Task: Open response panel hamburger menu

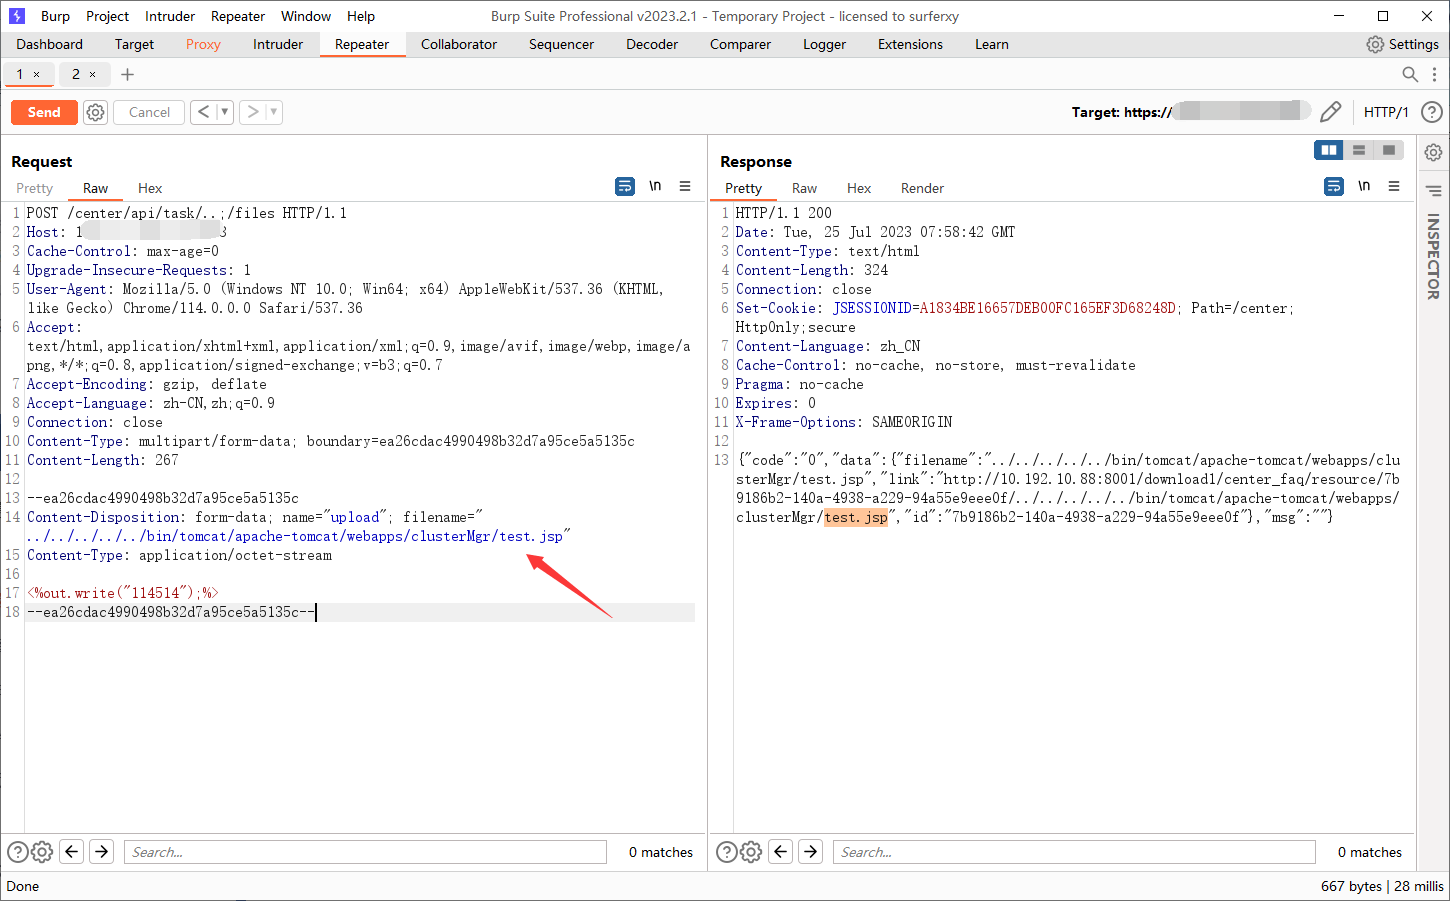Action: point(1394,186)
